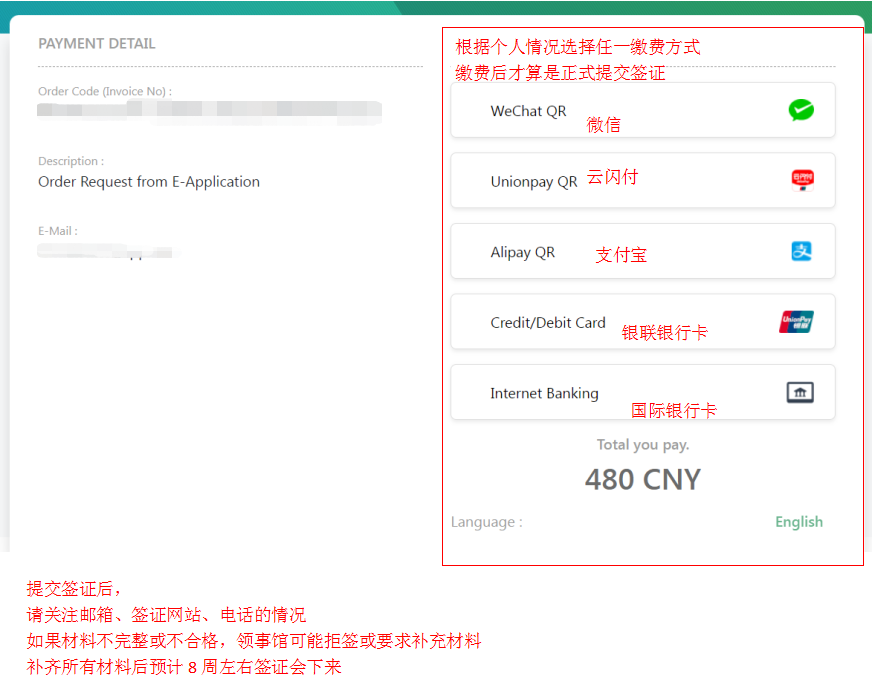Pick the Alipay QR text label
873x689 pixels.
pyautogui.click(x=522, y=252)
